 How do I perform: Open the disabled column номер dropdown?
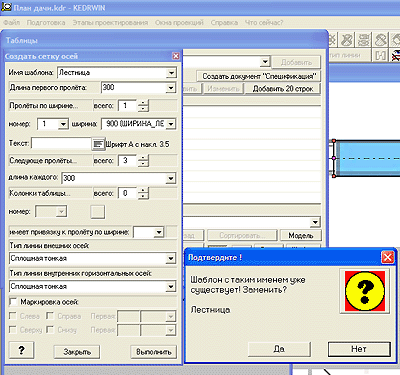tap(61, 211)
